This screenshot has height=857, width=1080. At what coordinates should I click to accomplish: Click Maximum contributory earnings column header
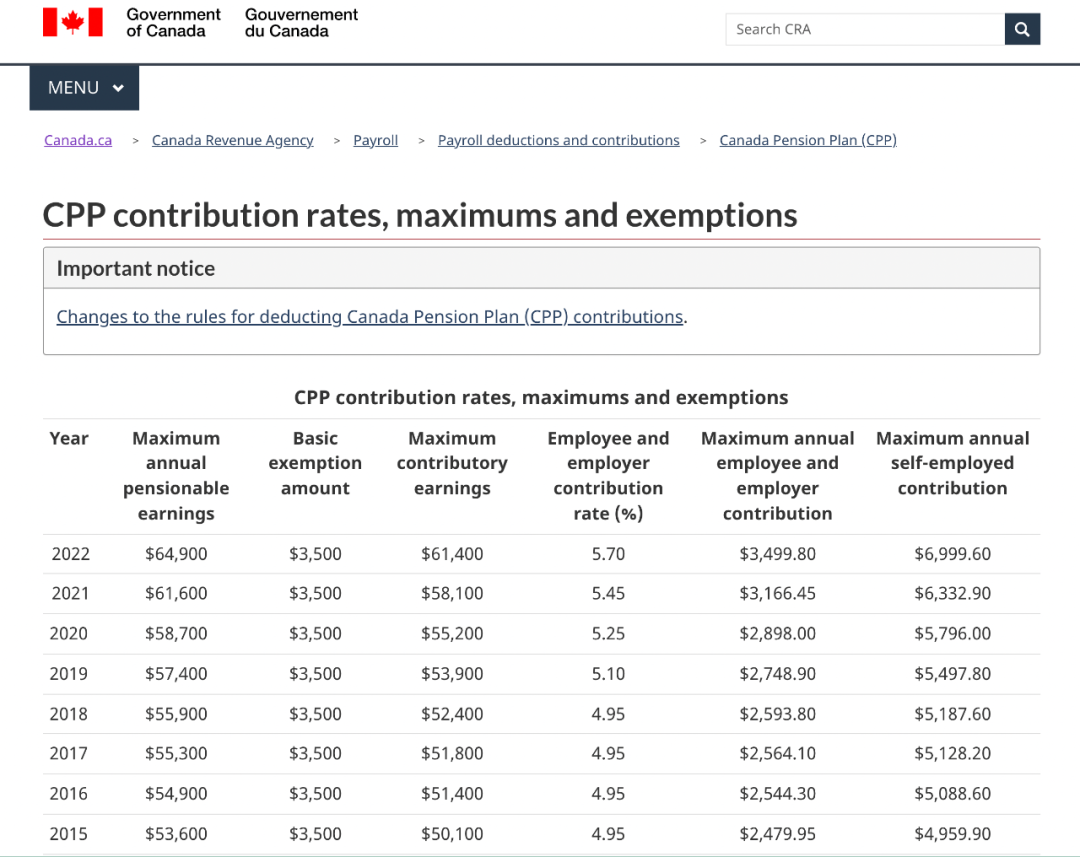(x=452, y=463)
